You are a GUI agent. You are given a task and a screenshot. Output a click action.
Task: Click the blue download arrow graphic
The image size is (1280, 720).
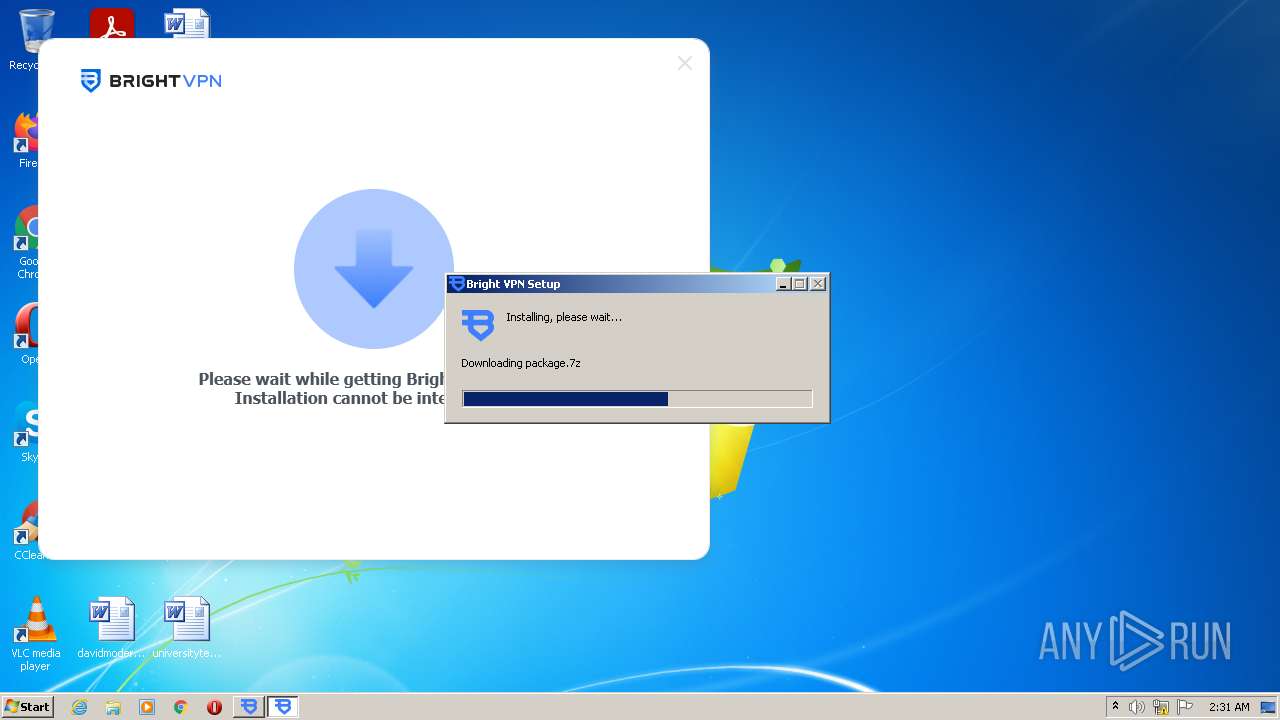374,268
